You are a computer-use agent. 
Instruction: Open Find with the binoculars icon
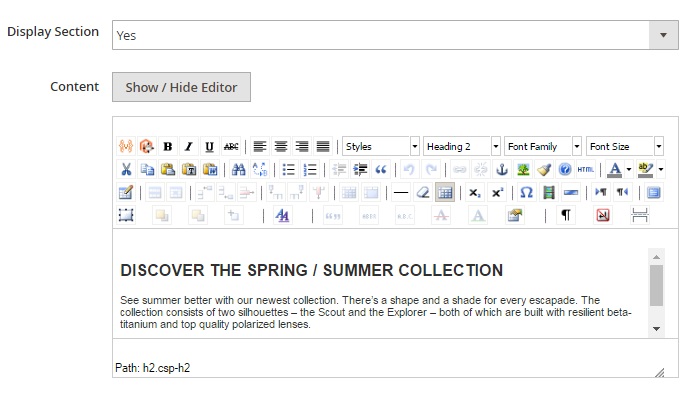click(x=239, y=169)
